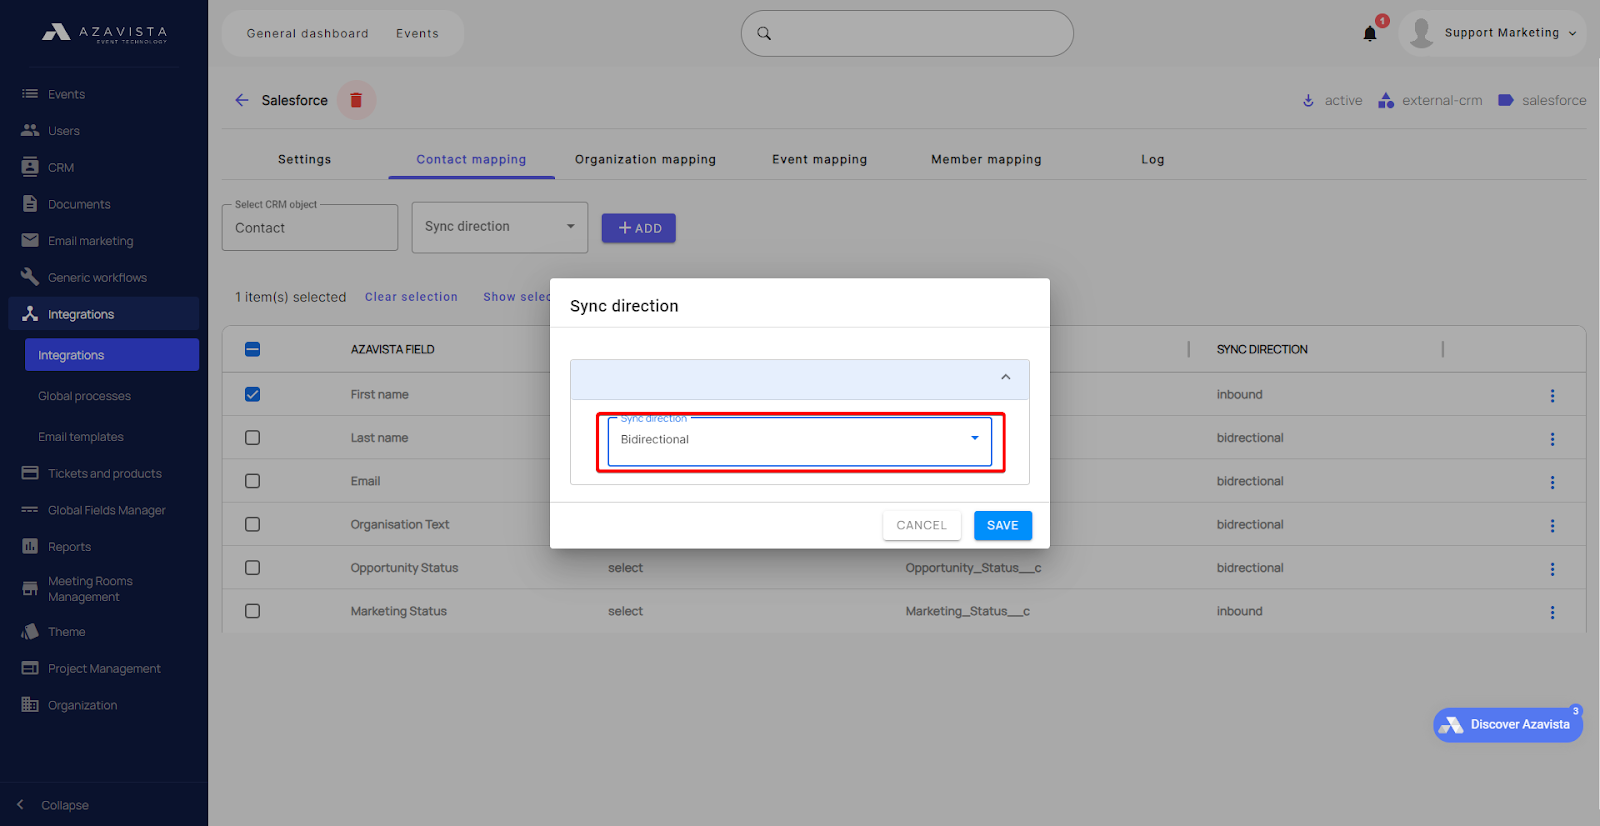Click the Reports icon in sidebar
Screen dimensions: 1600x826
pos(30,546)
